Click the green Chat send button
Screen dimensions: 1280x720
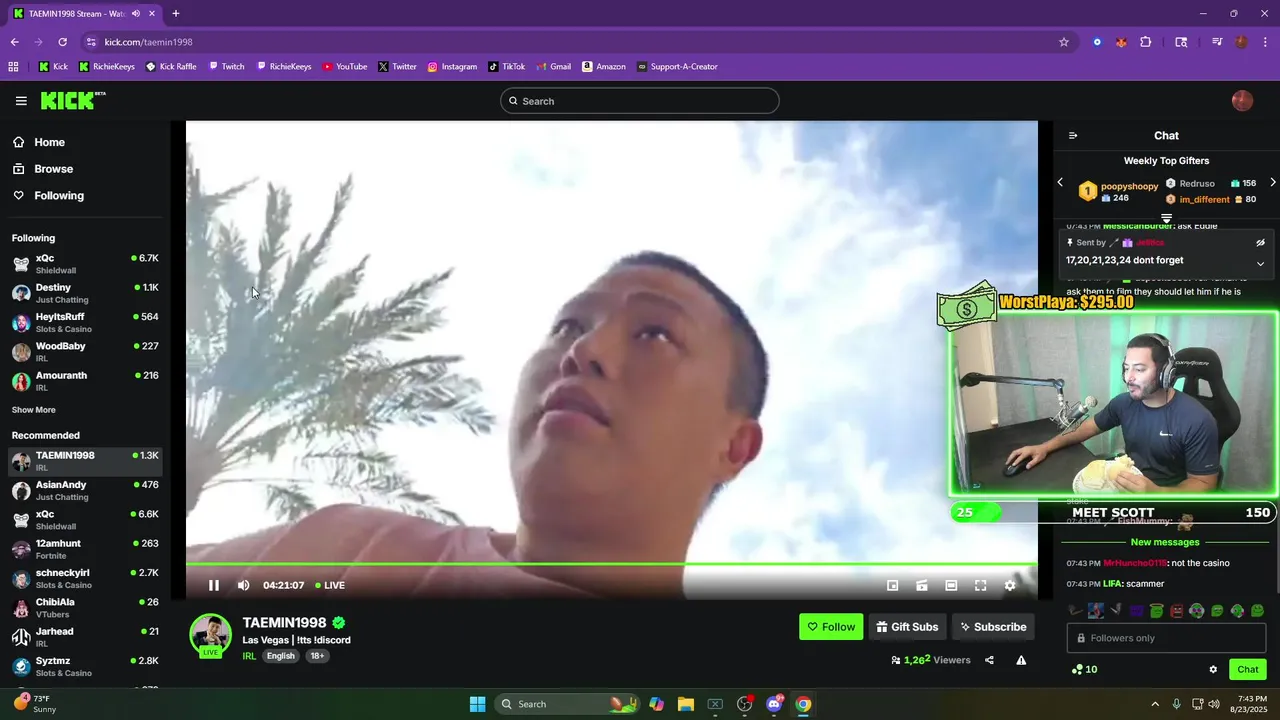pos(1248,669)
